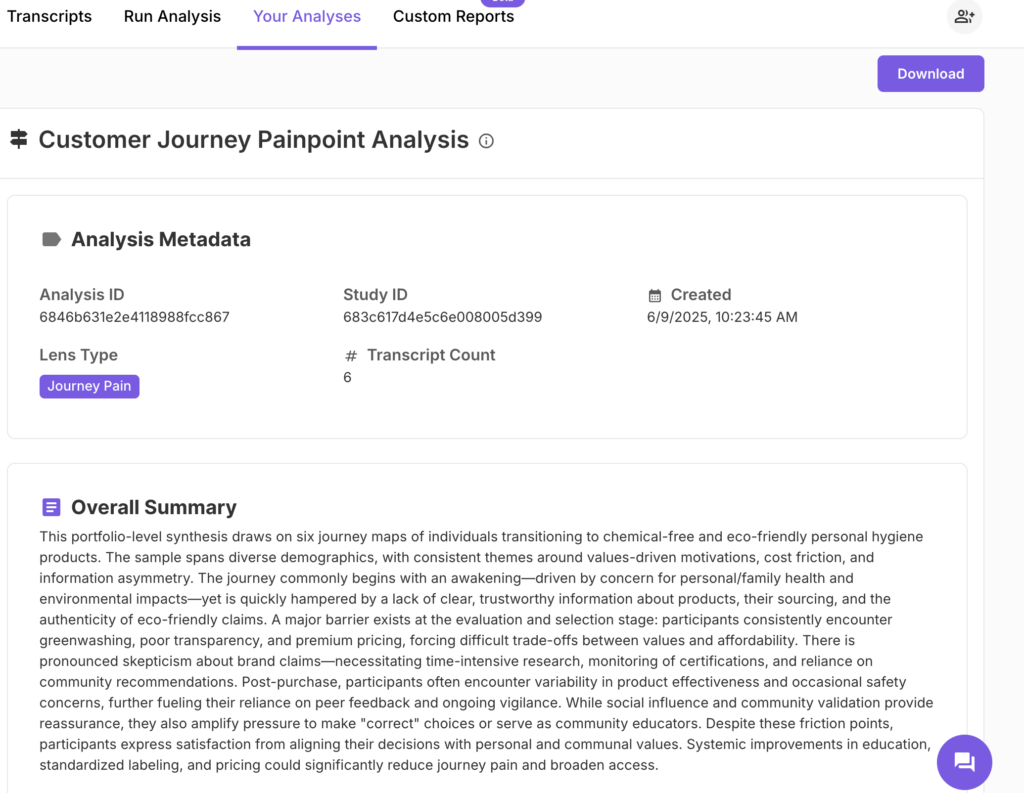This screenshot has height=793, width=1024.
Task: Click the calendar icon next to Created
Action: point(654,294)
